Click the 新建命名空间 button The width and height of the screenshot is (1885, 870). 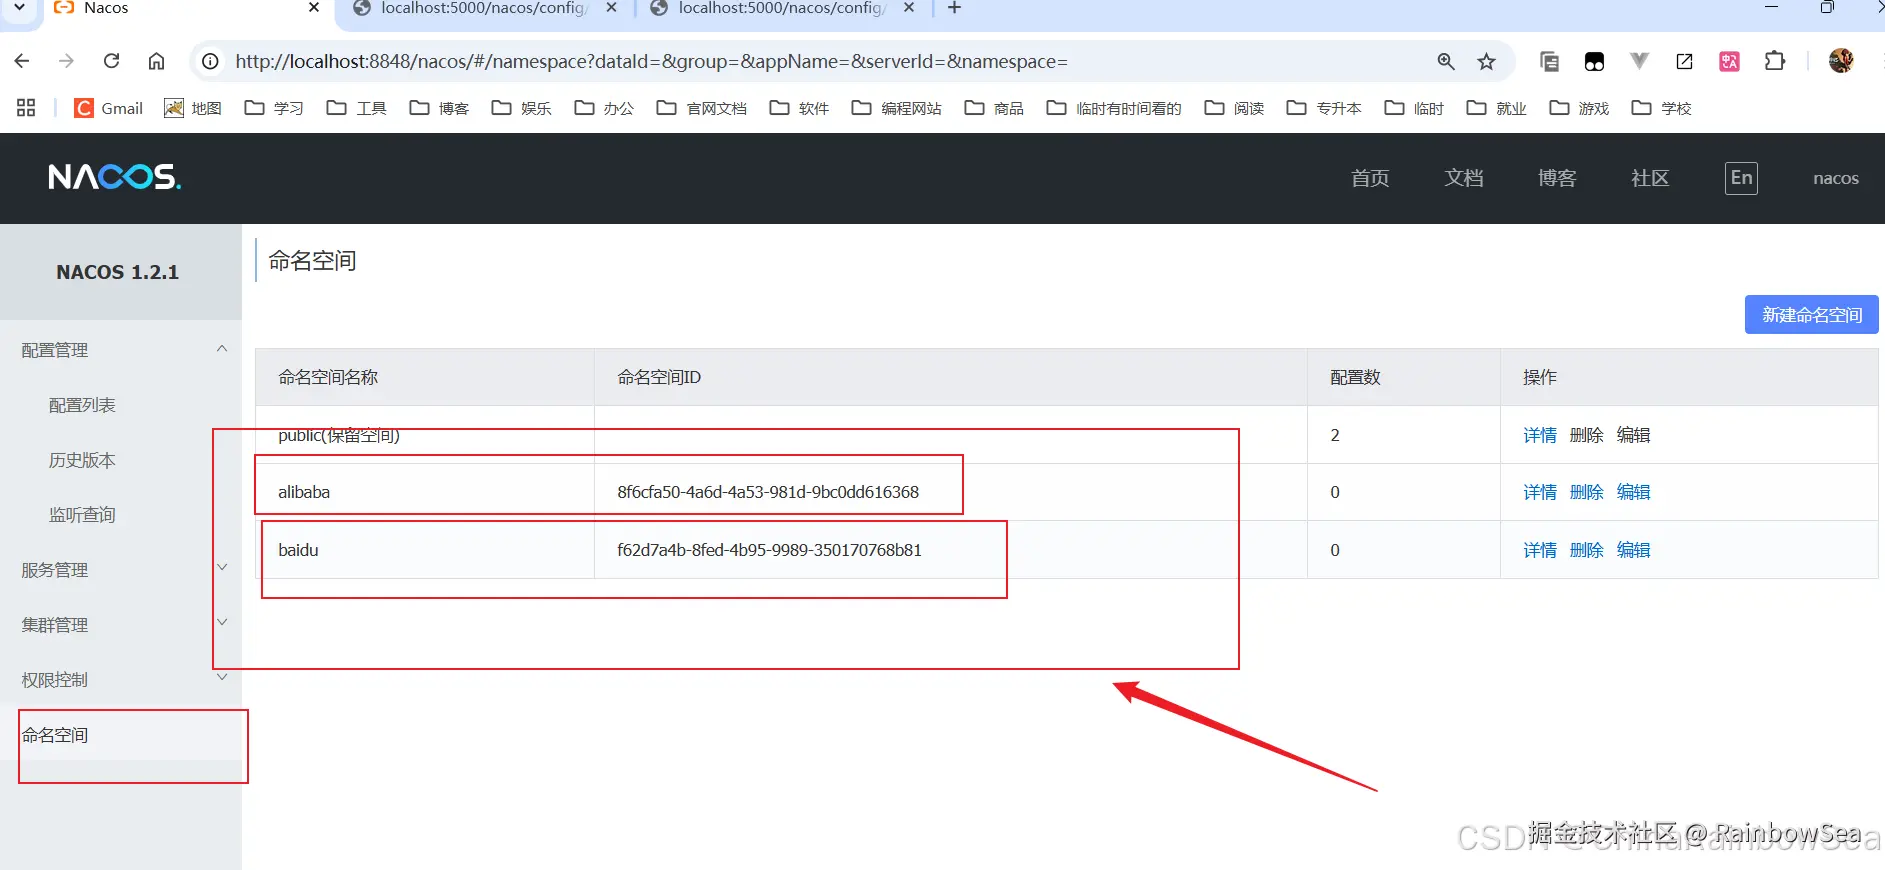pyautogui.click(x=1812, y=315)
